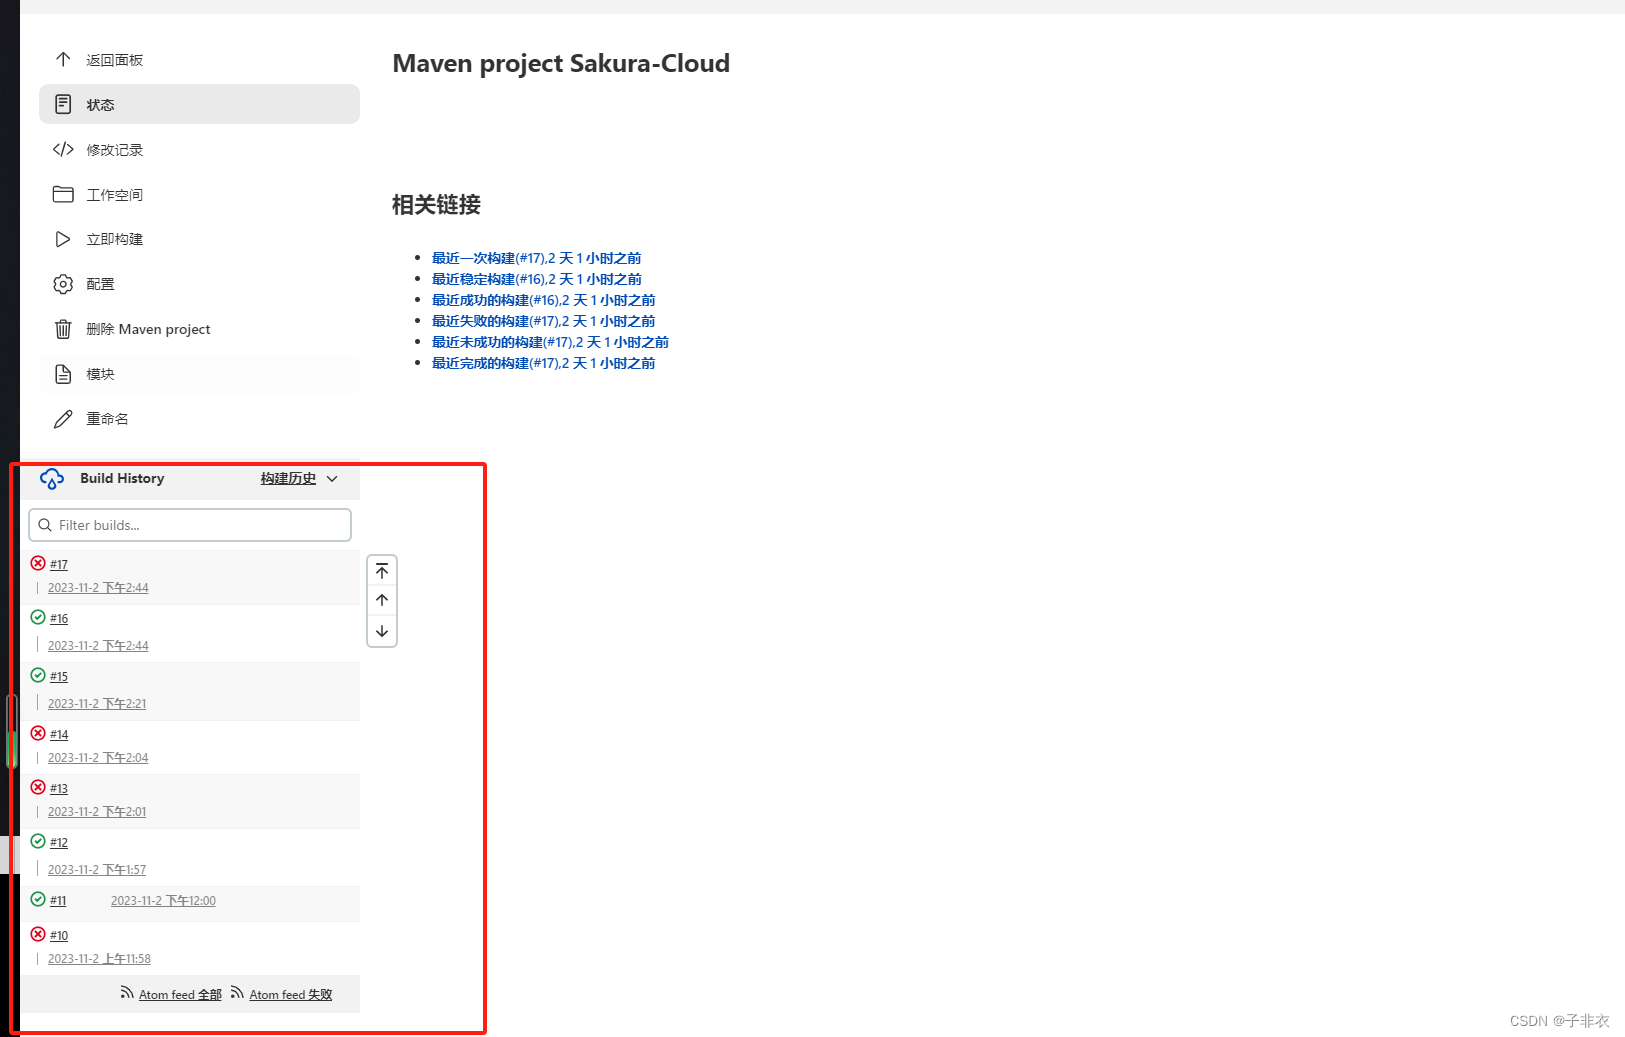The width and height of the screenshot is (1625, 1037).
Task: Open 工作空间 in the sidebar
Action: pyautogui.click(x=199, y=194)
